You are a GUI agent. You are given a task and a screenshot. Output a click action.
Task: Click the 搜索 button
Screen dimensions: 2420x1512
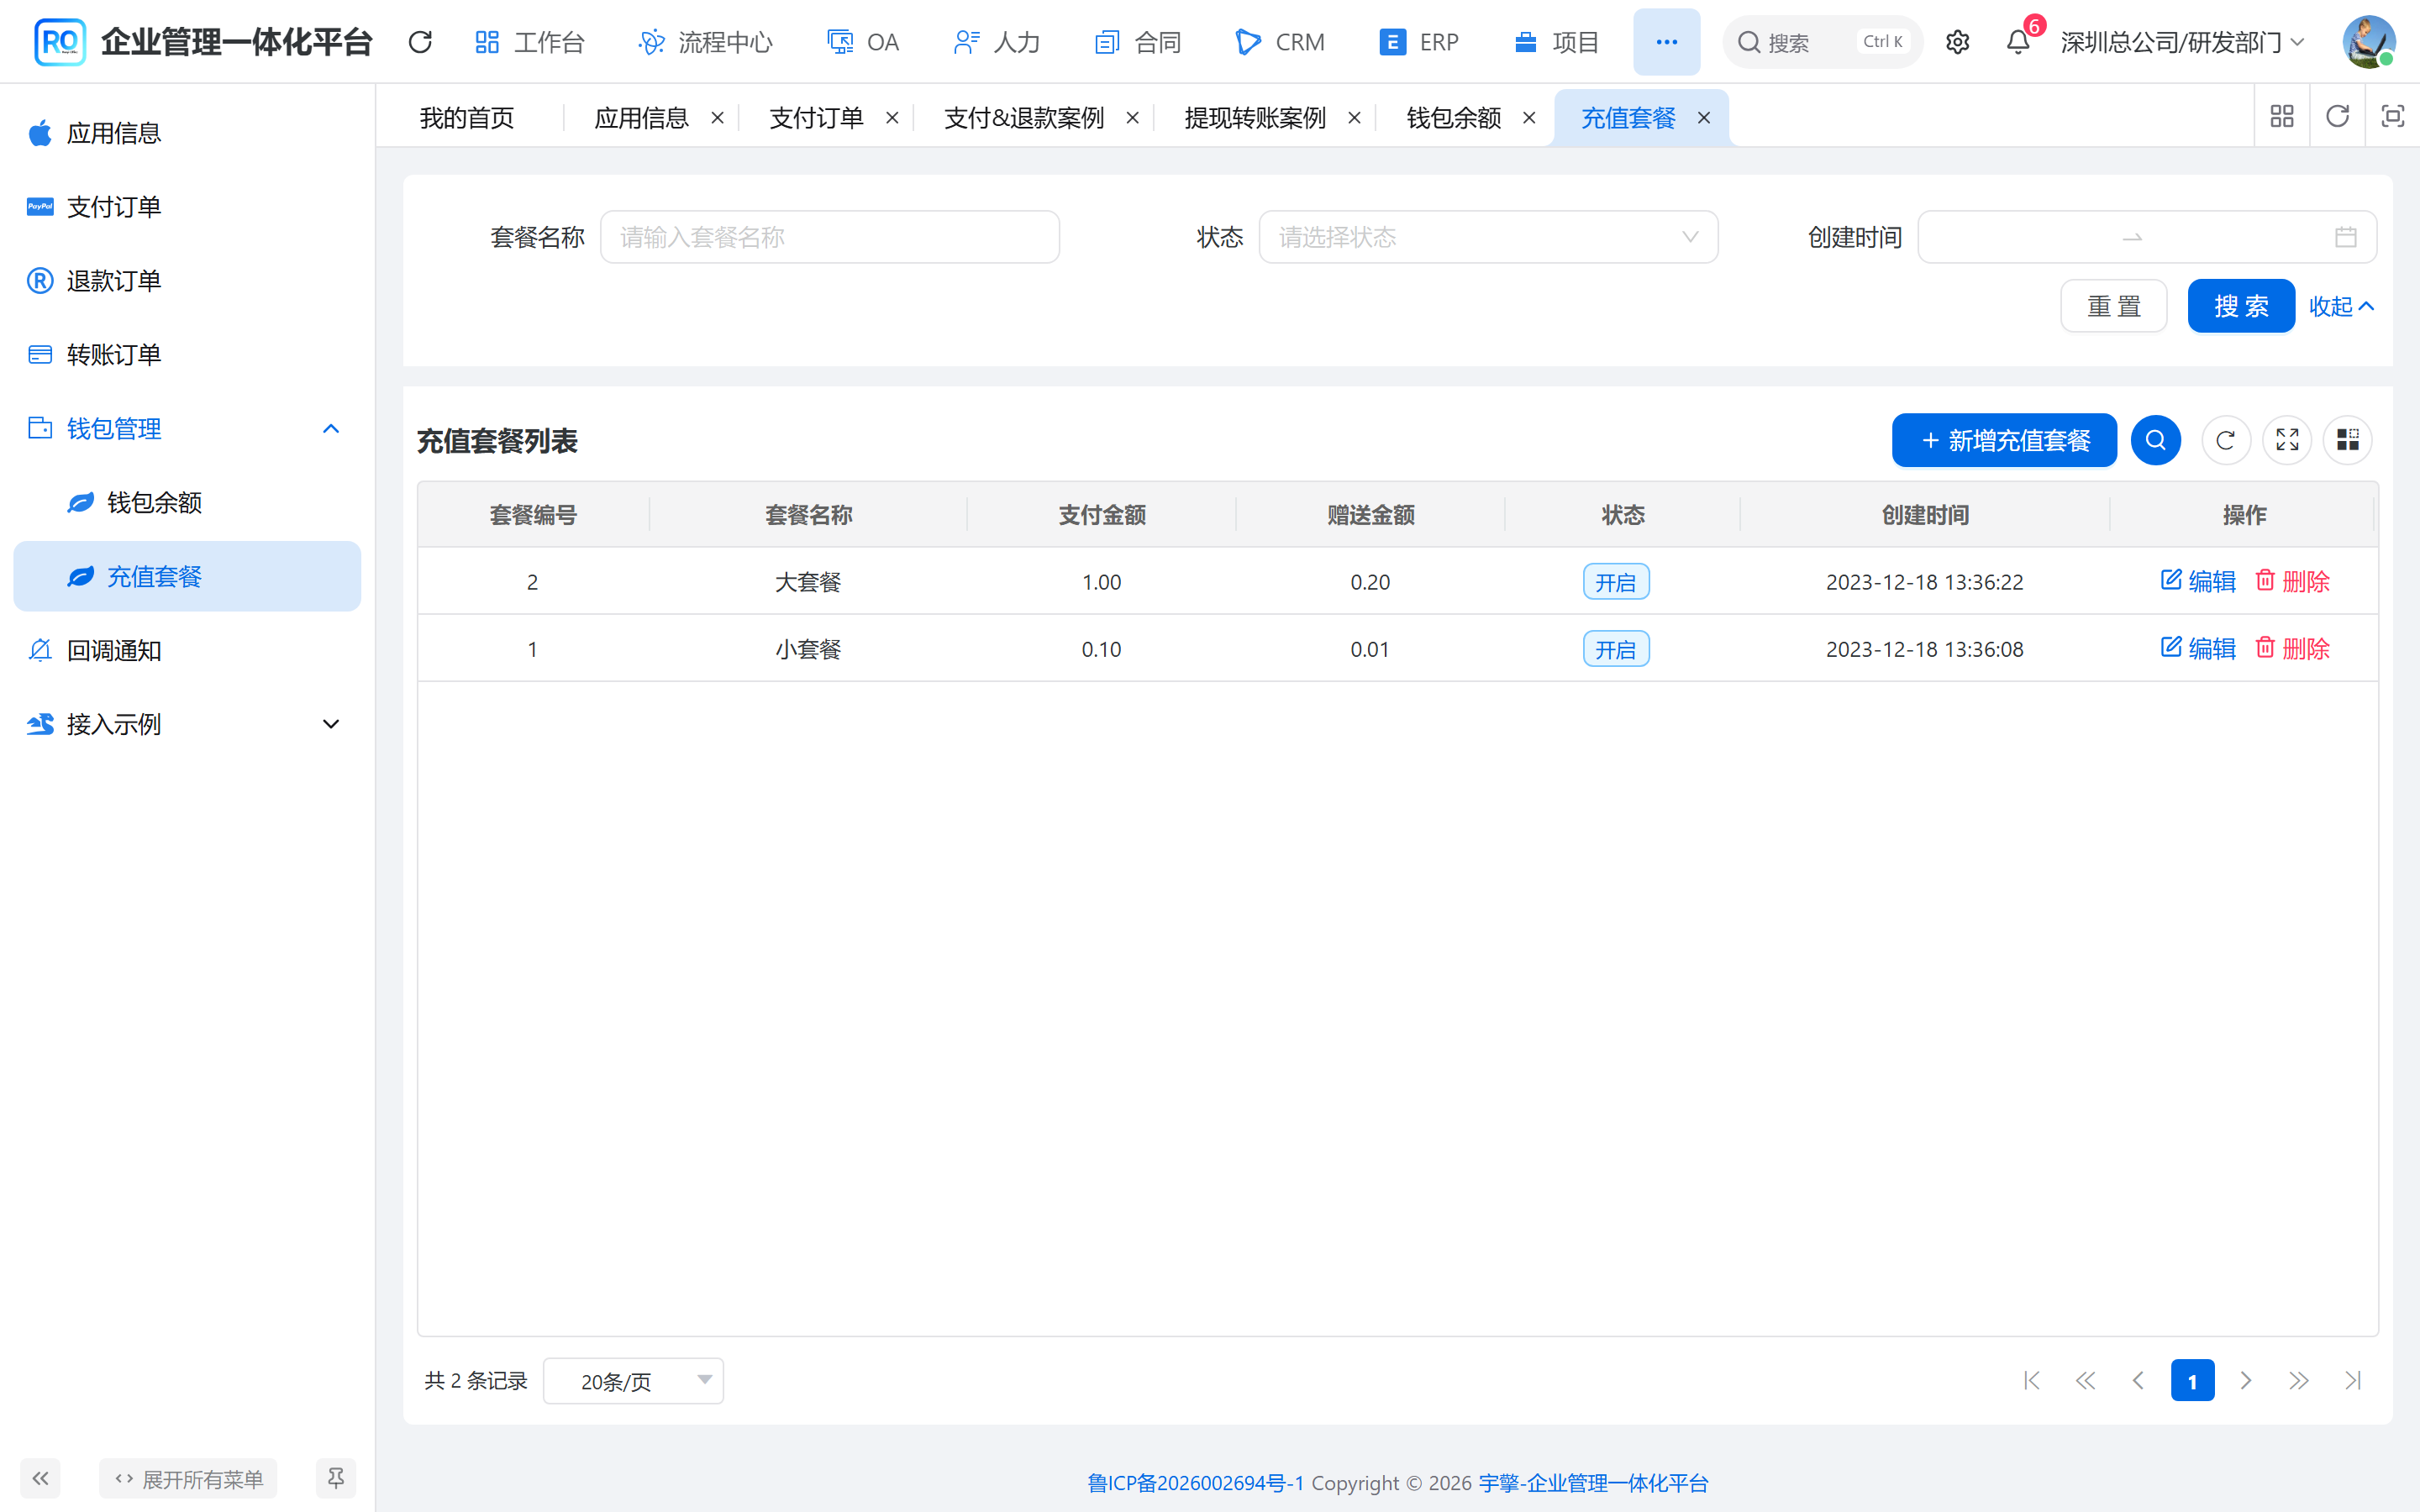2241,306
